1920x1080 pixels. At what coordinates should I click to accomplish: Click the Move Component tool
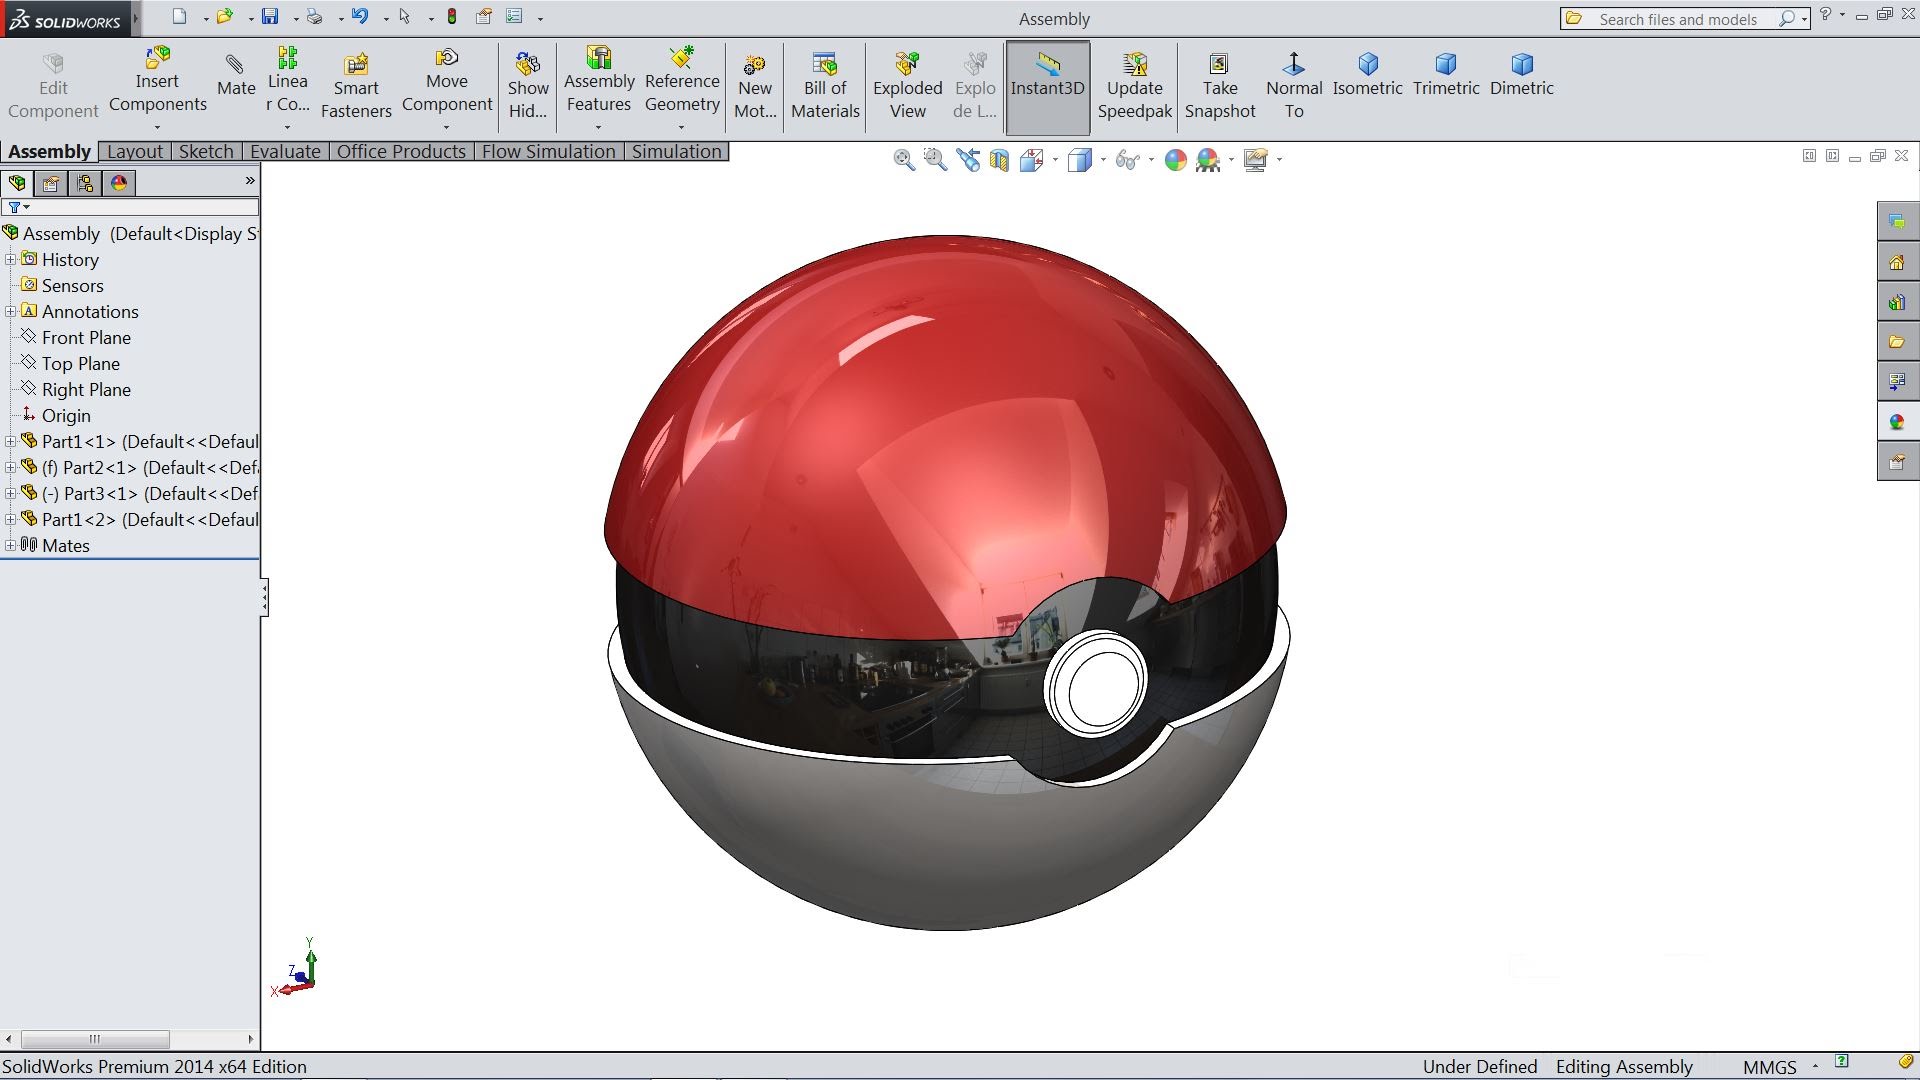pos(447,84)
